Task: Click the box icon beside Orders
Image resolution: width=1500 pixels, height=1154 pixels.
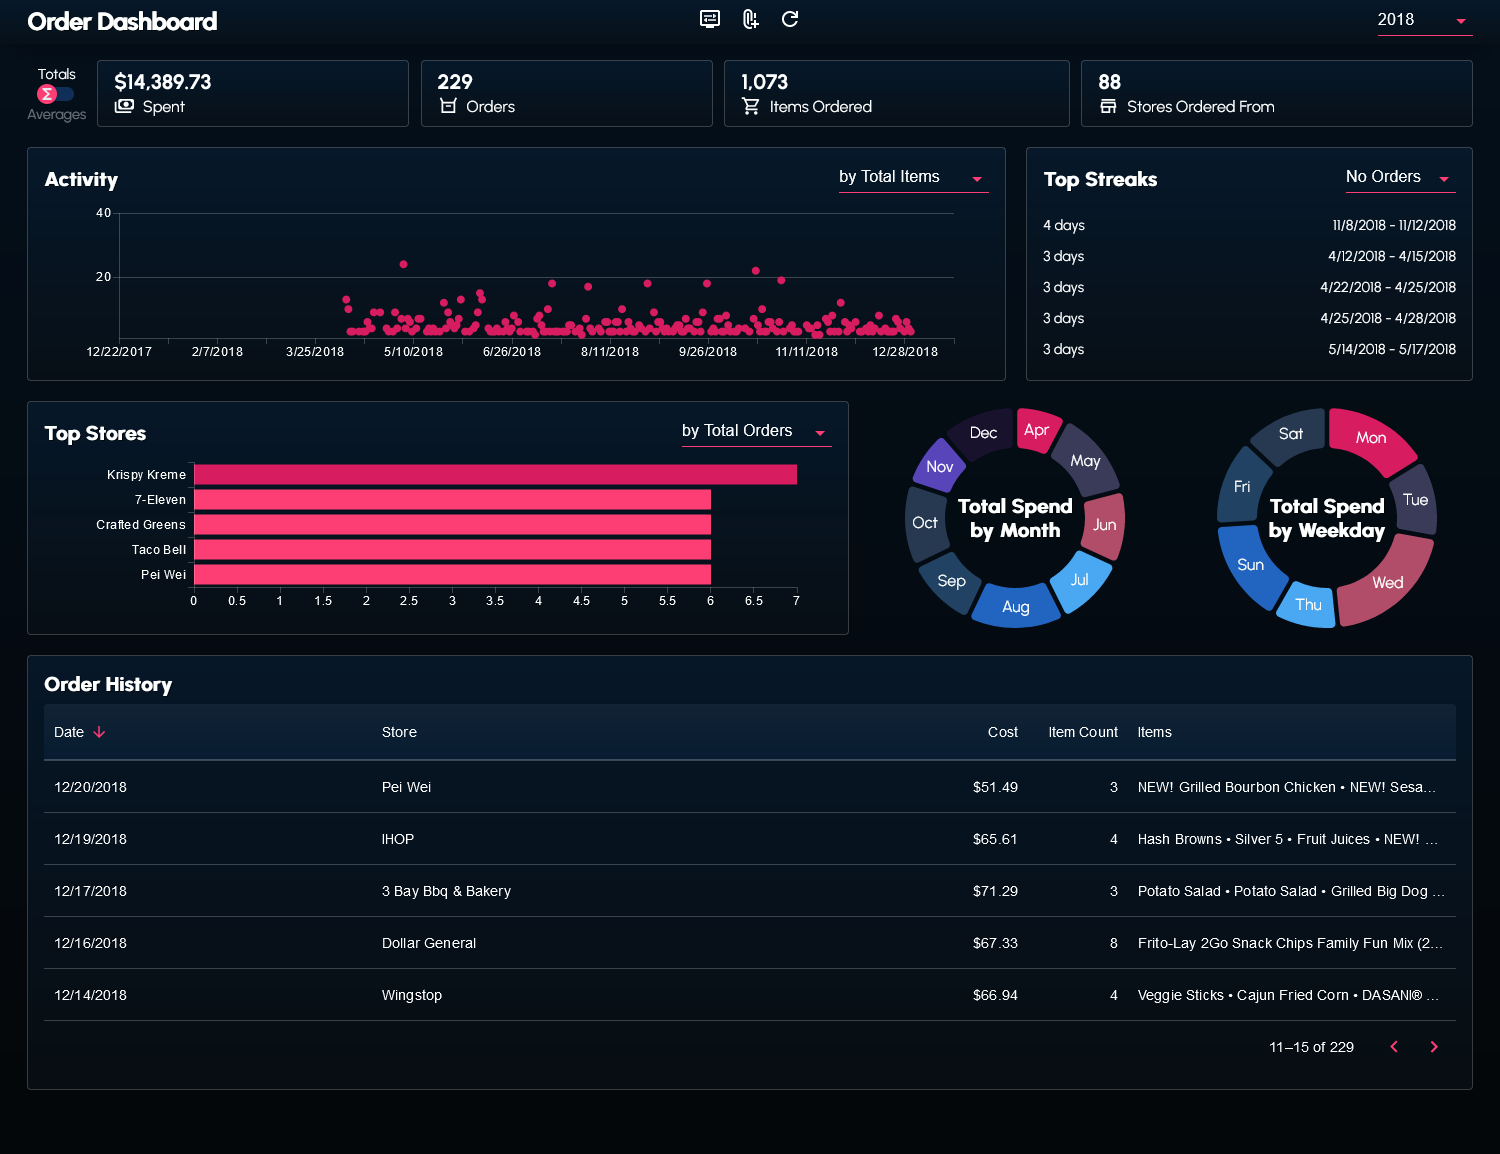Action: (448, 106)
